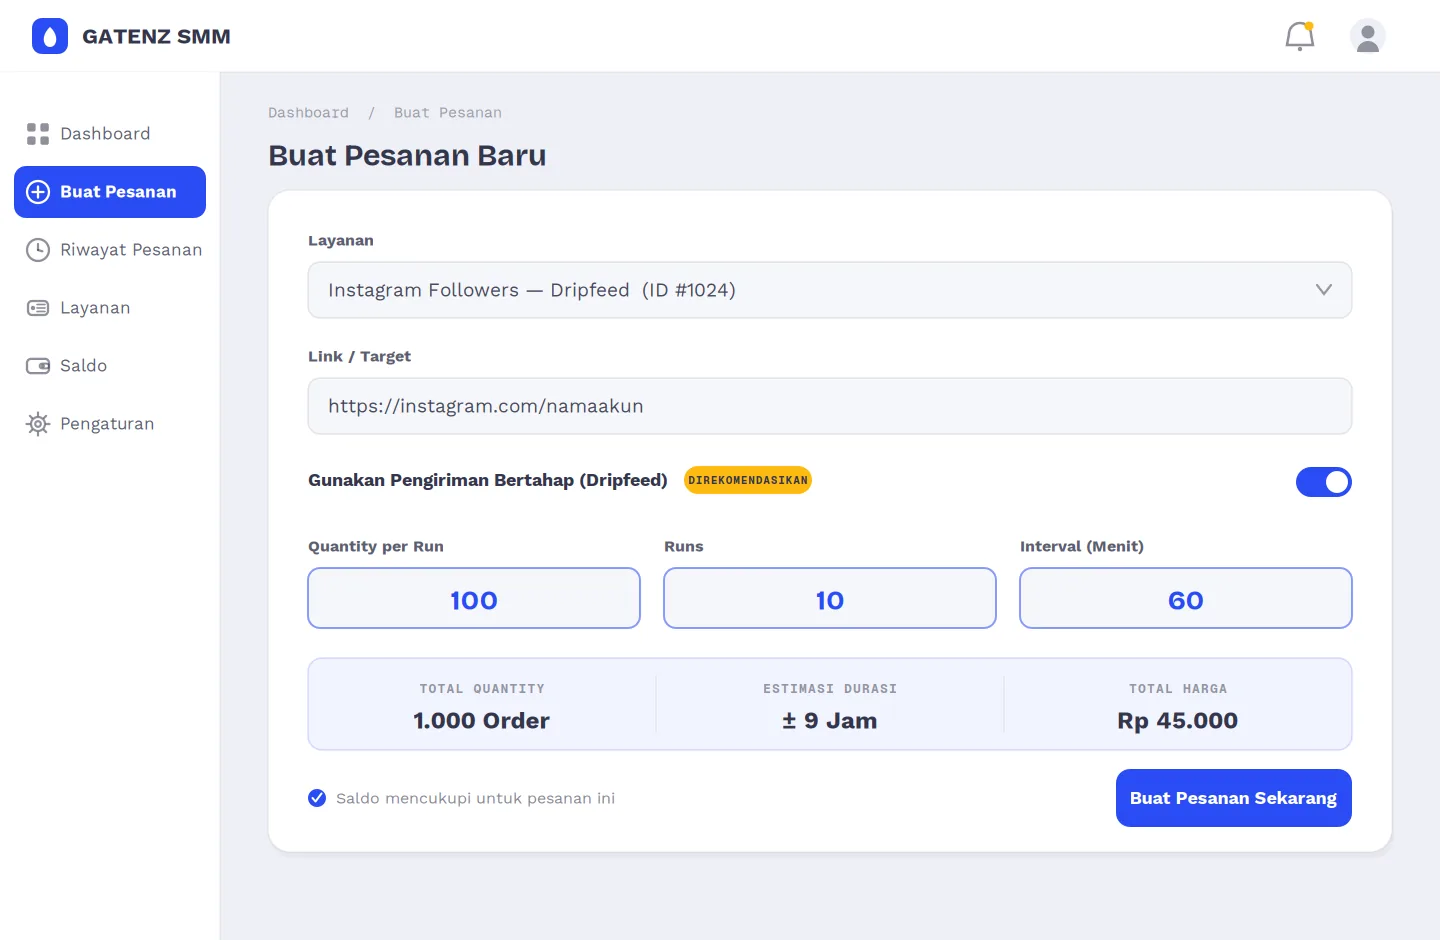Go to Dashboard in sidebar
1440x940 pixels.
click(x=110, y=134)
